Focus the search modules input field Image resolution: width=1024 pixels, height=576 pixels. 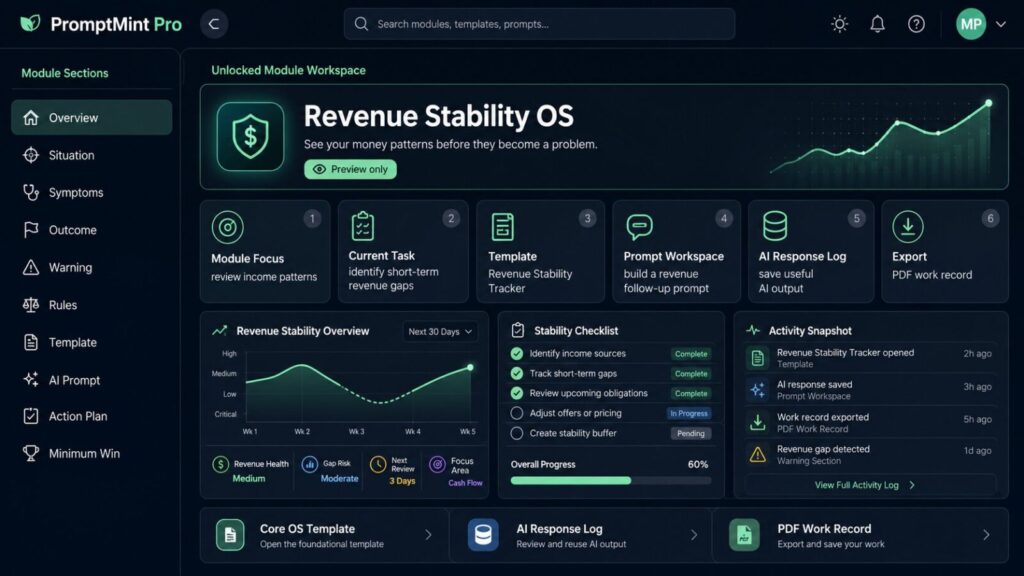tap(539, 24)
